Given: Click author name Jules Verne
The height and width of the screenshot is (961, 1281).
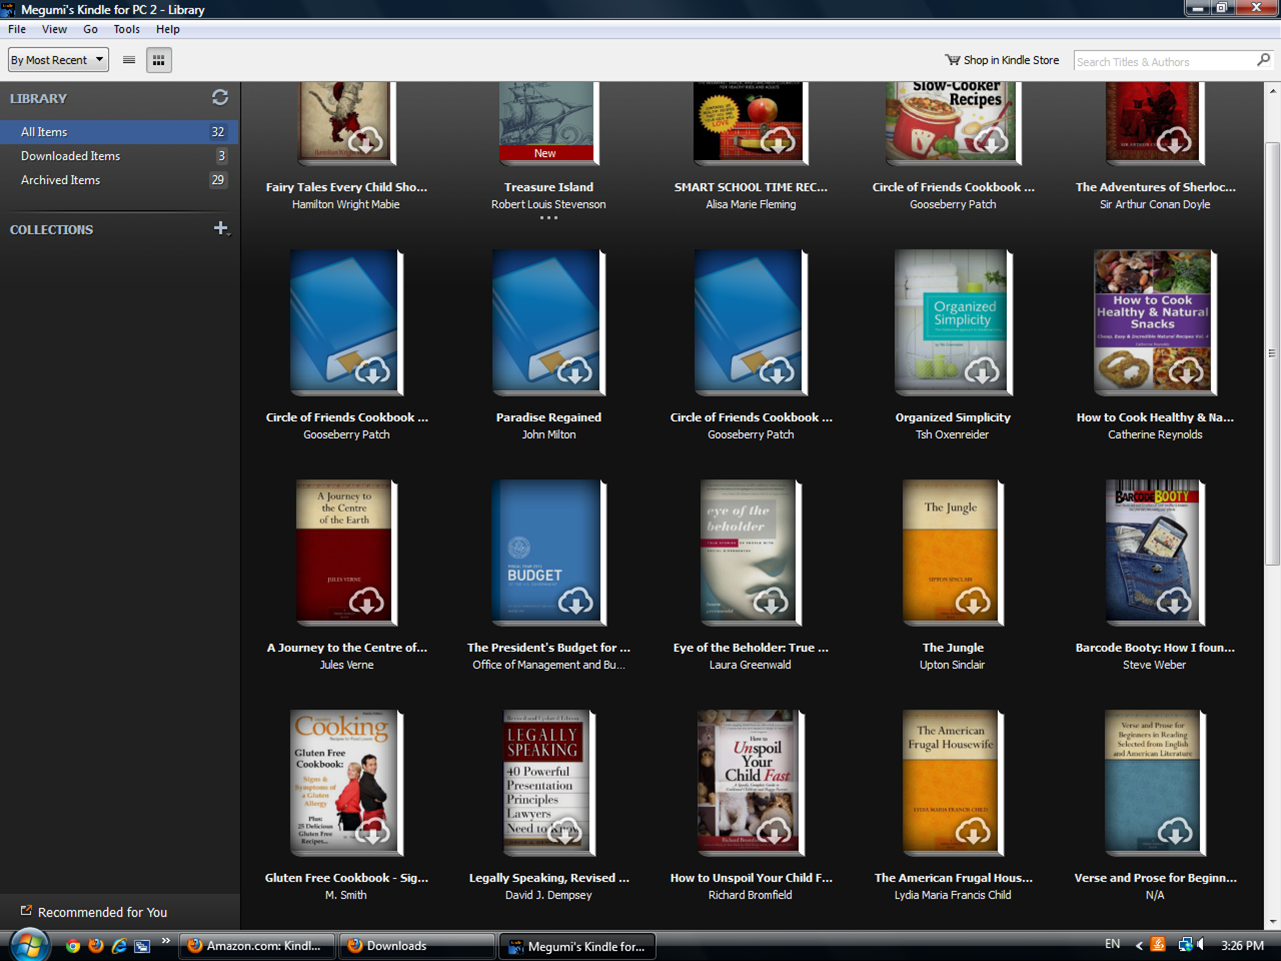Looking at the screenshot, I should pyautogui.click(x=347, y=665).
